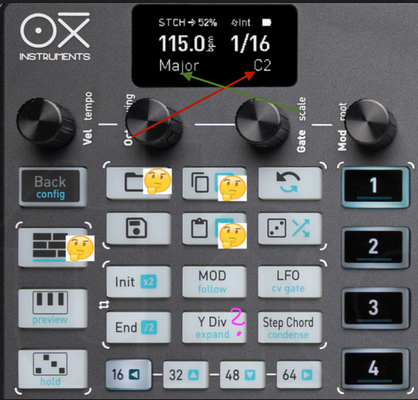This screenshot has height=400, width=418.
Task: Click the Vel tempo knob
Action: click(46, 123)
